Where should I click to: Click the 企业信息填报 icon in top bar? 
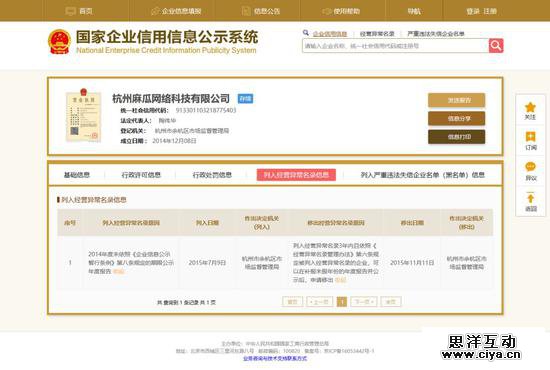pos(155,11)
